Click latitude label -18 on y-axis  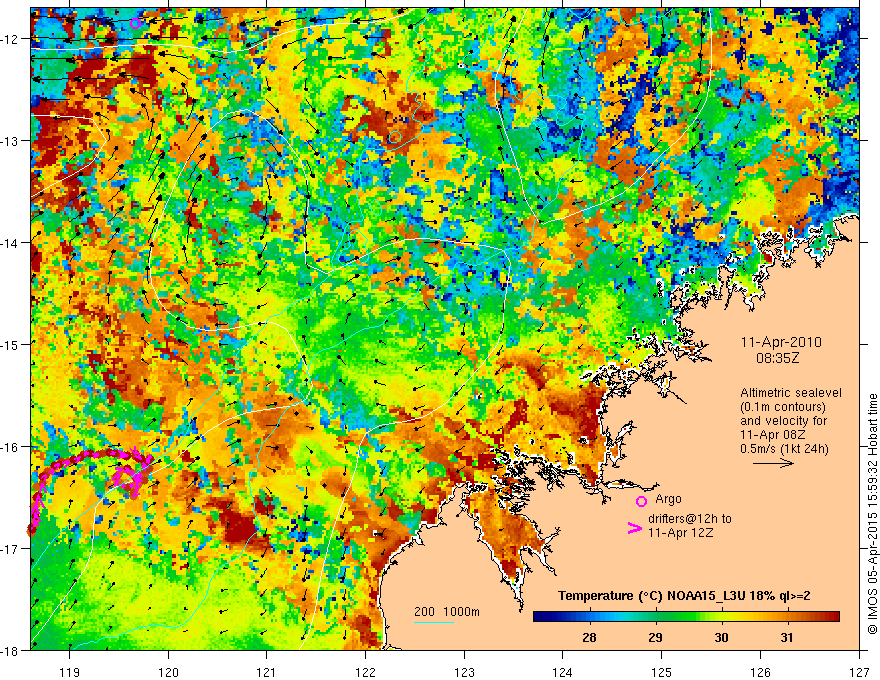11,651
